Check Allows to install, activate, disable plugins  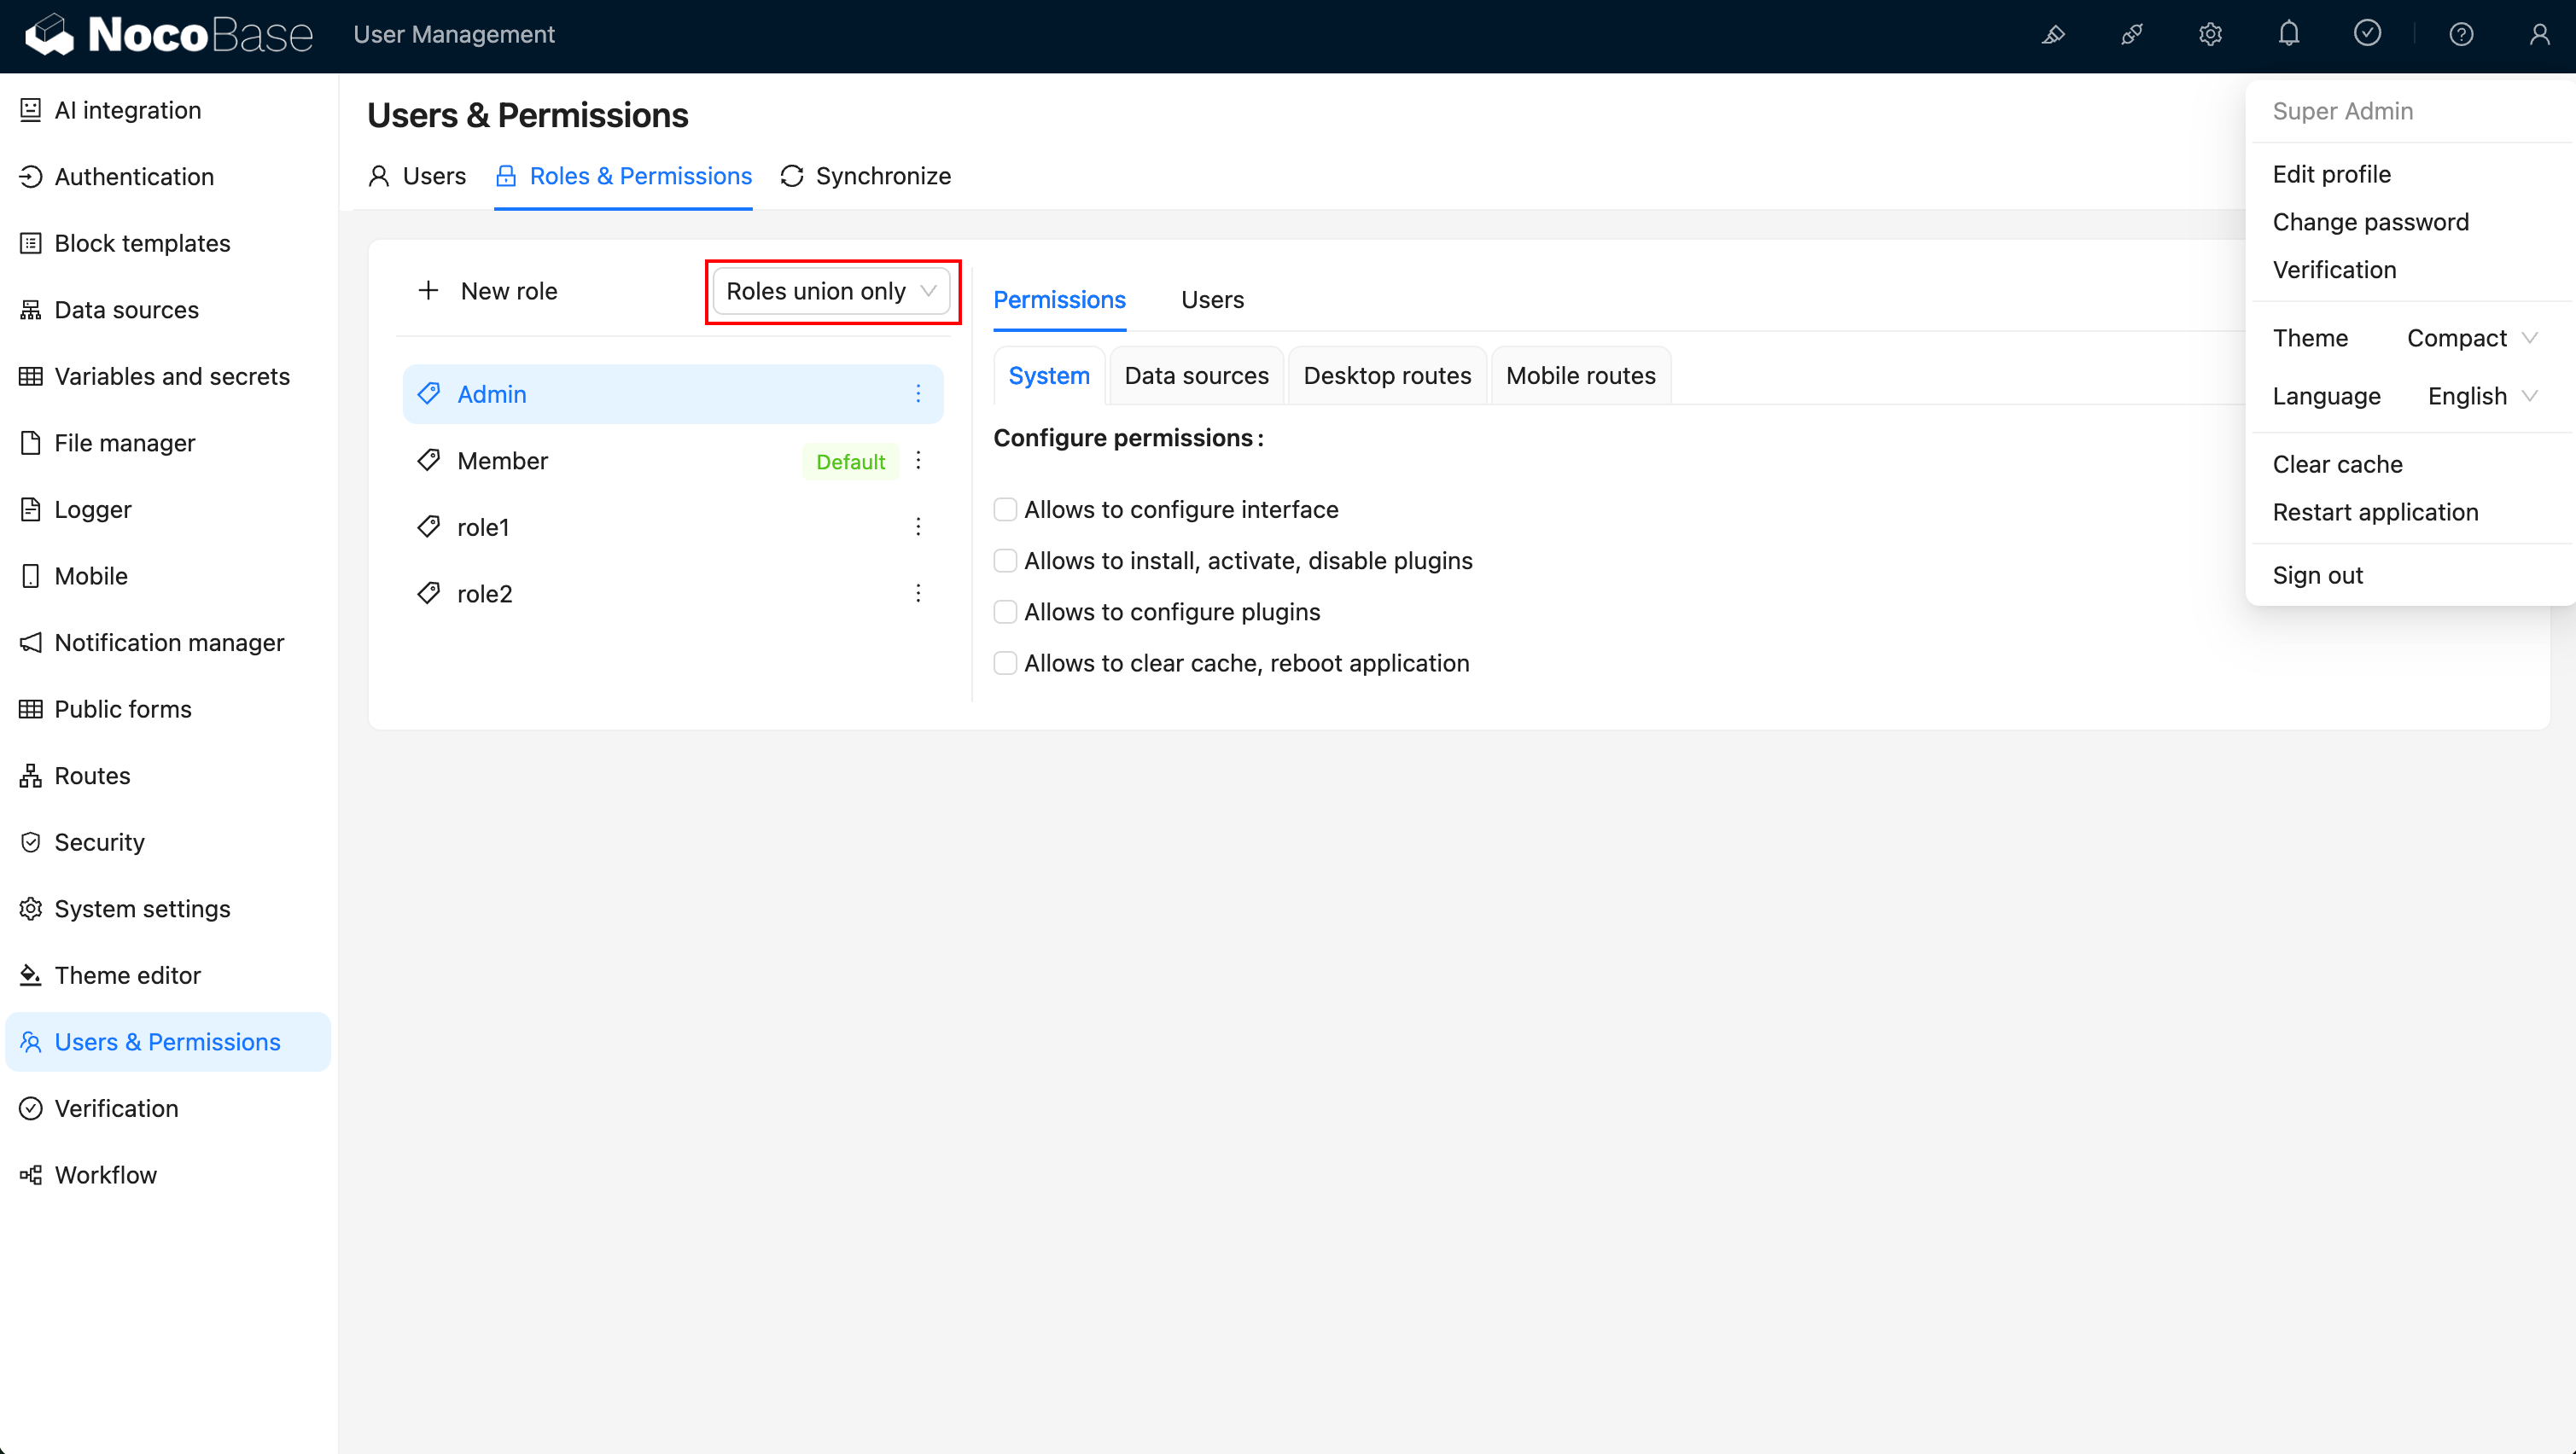click(x=1005, y=561)
